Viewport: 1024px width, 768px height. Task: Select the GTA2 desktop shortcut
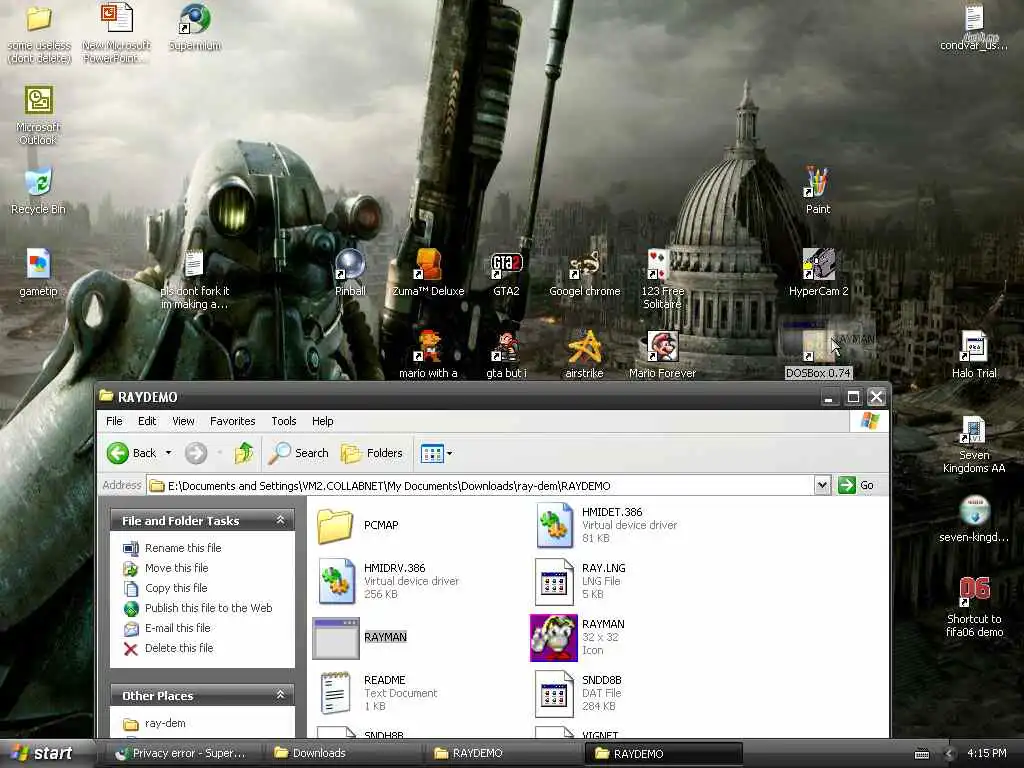[x=506, y=273]
